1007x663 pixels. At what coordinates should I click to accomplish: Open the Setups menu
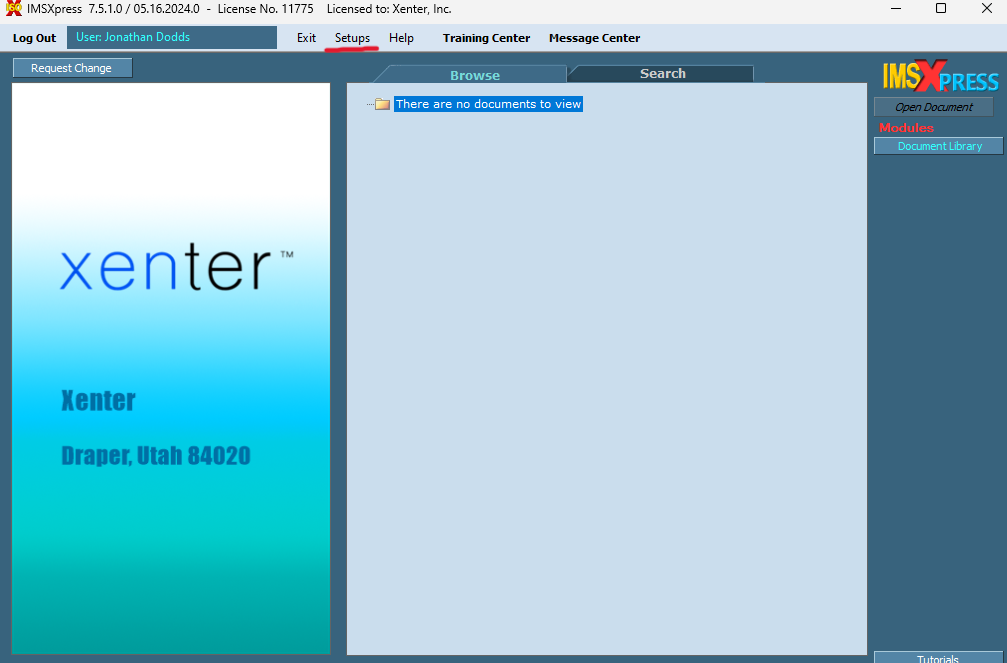tap(352, 38)
